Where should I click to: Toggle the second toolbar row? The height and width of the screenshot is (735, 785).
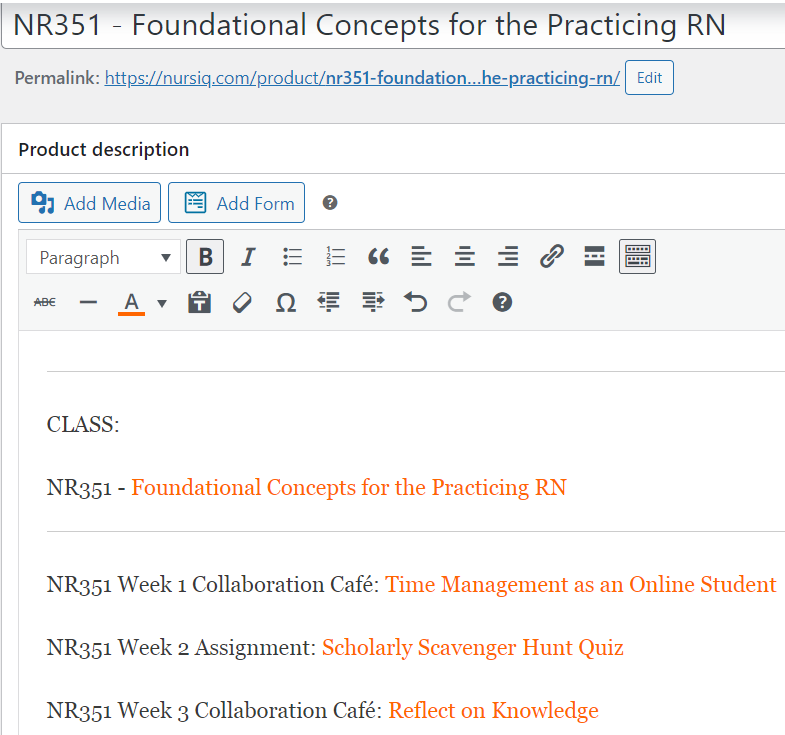click(637, 258)
